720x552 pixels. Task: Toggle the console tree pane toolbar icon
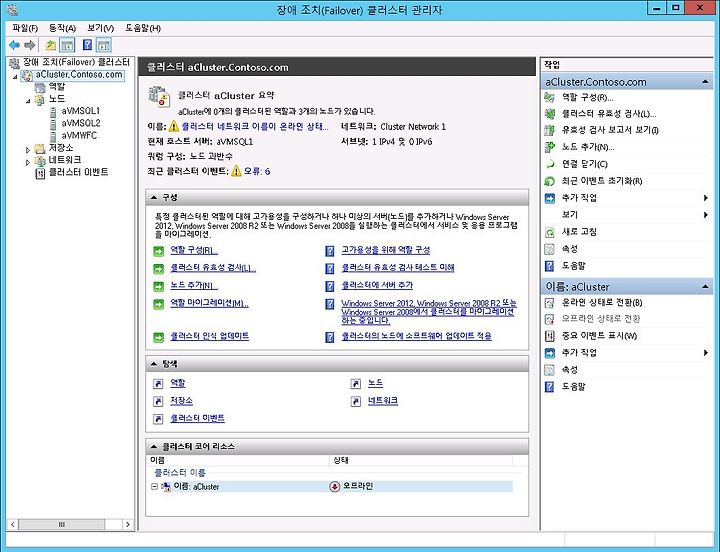click(x=68, y=45)
